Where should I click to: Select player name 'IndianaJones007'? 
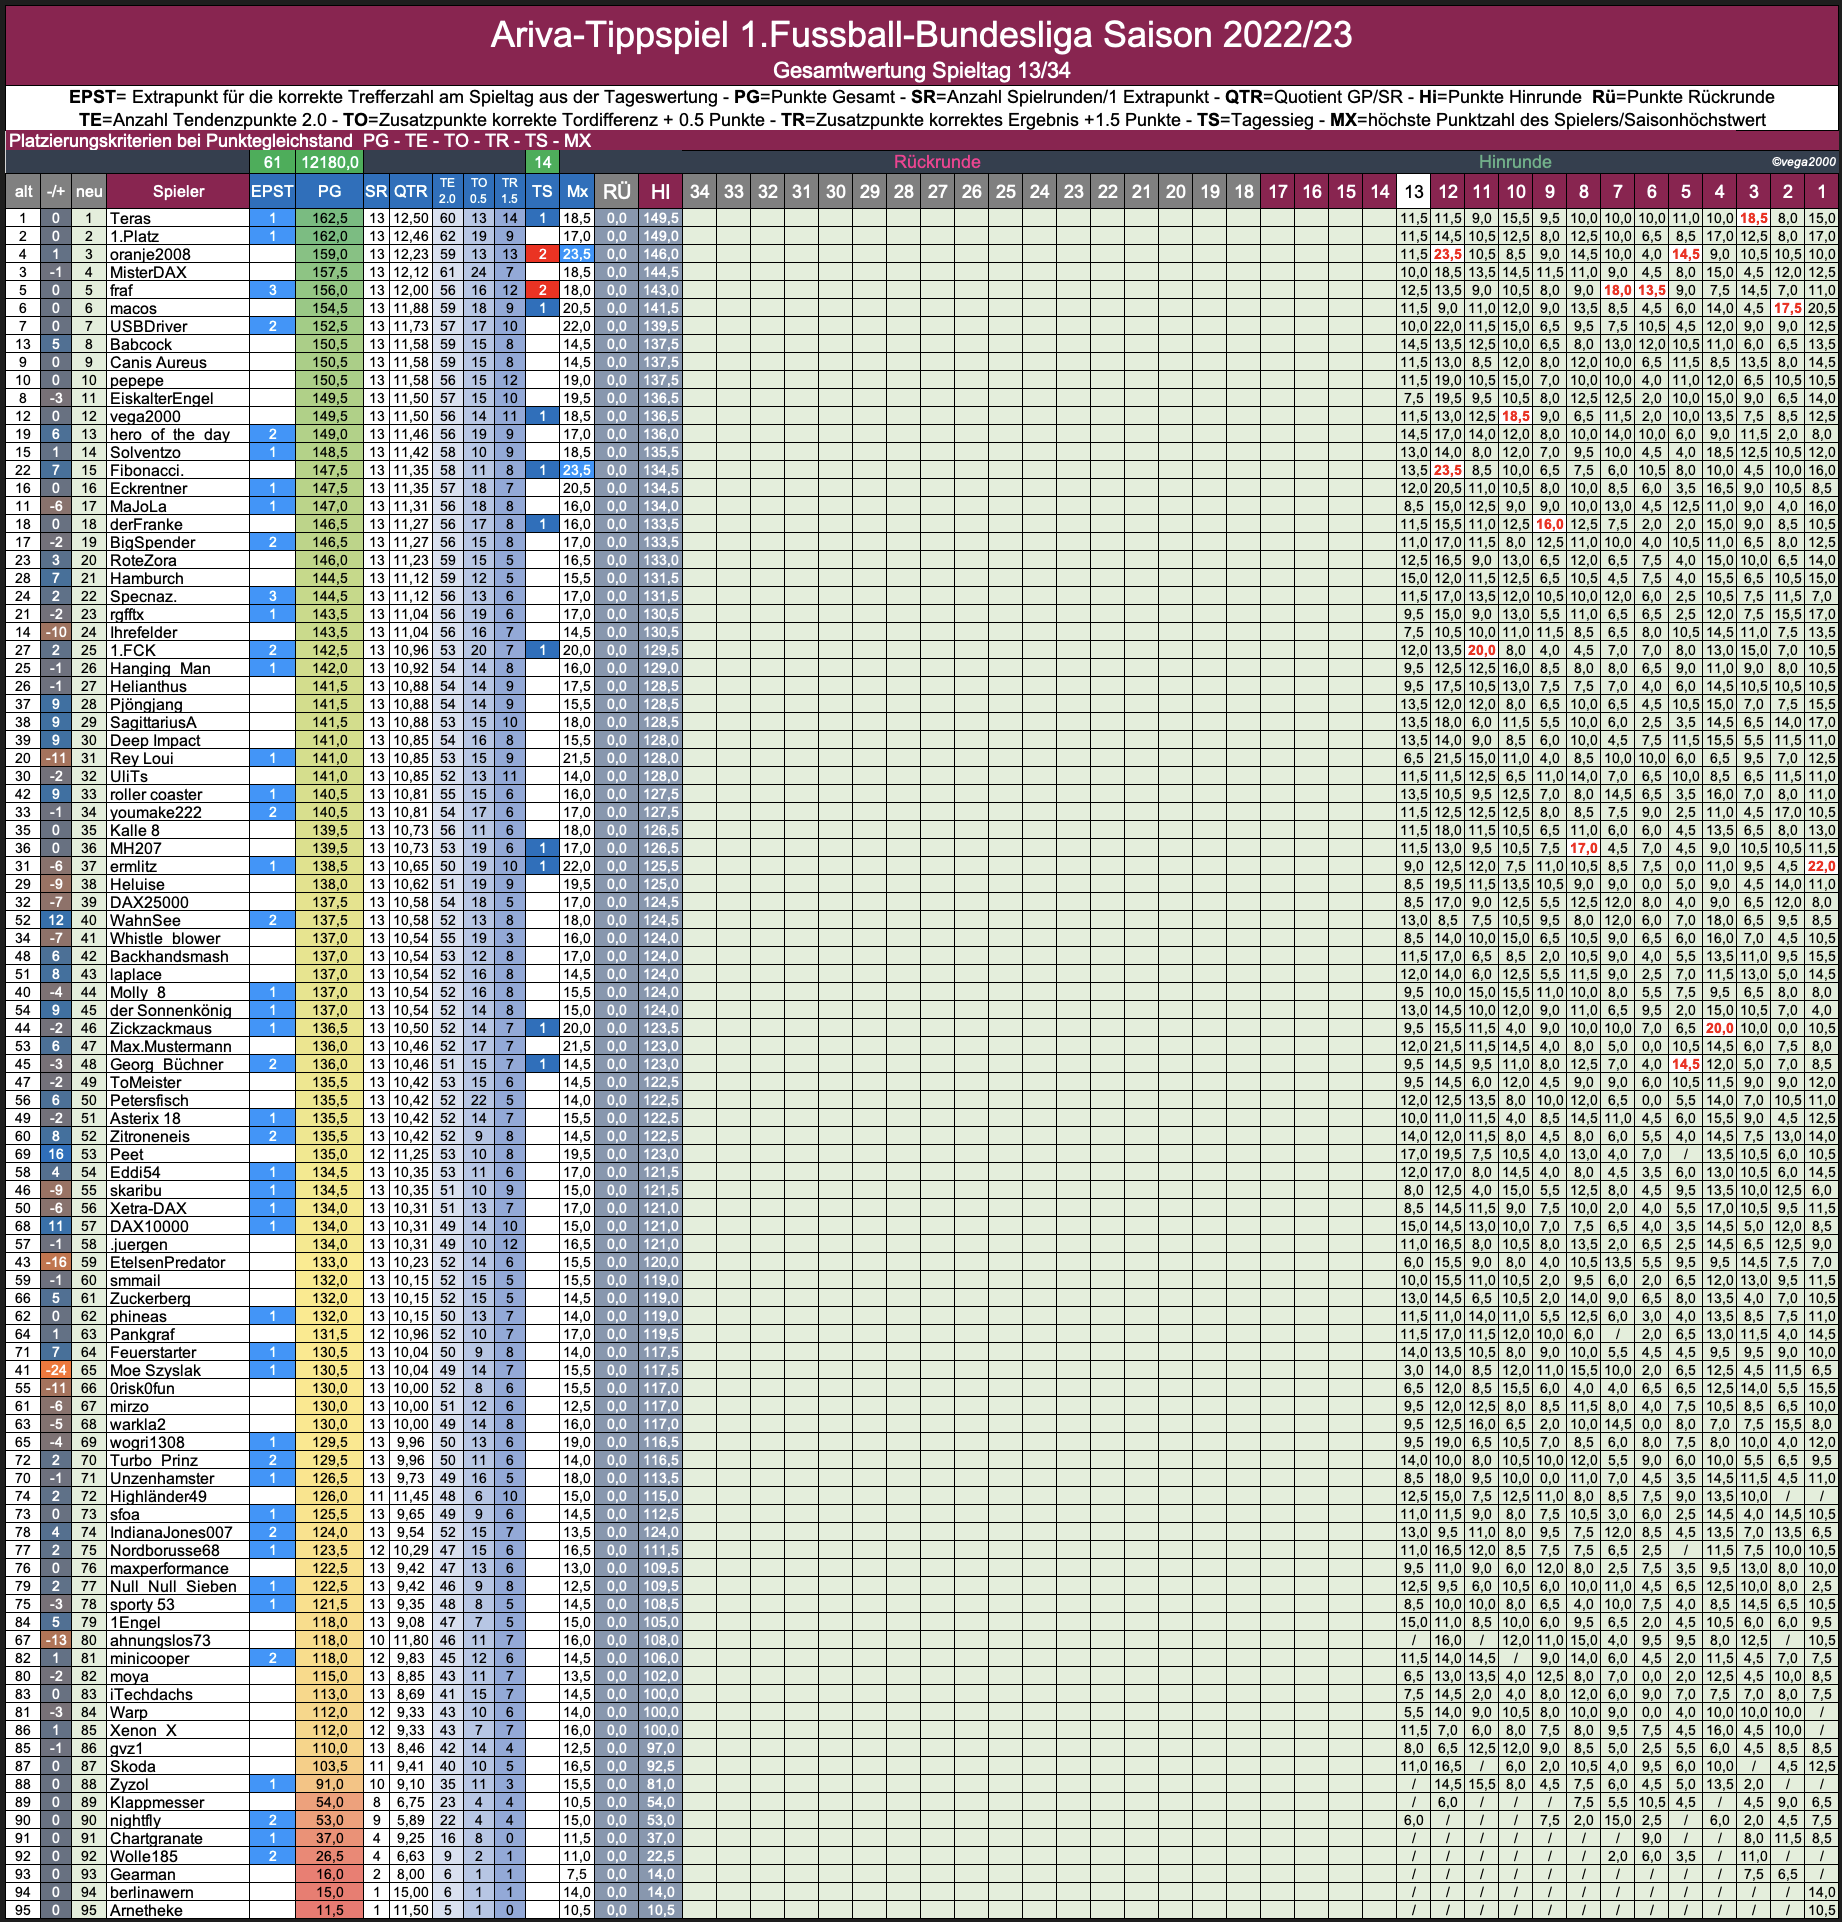(171, 1532)
